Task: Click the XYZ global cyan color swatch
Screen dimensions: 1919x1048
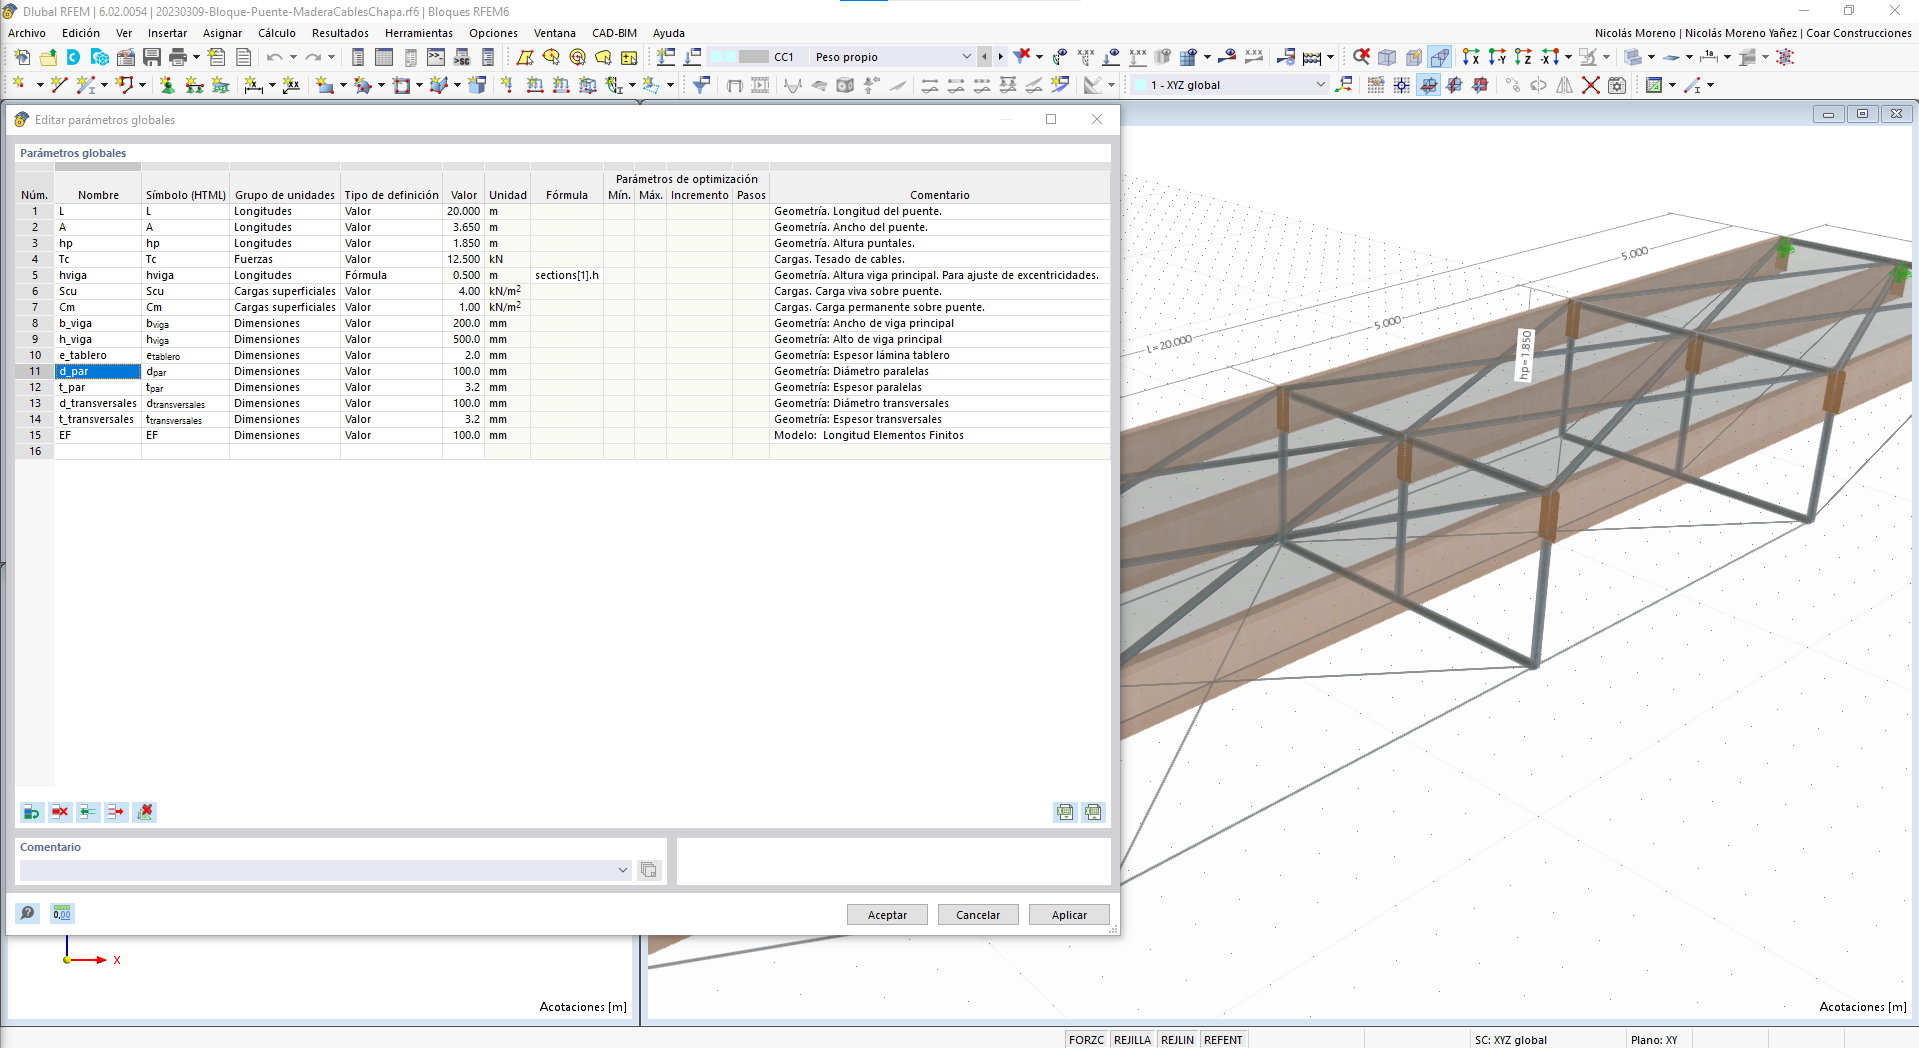Action: tap(1140, 85)
